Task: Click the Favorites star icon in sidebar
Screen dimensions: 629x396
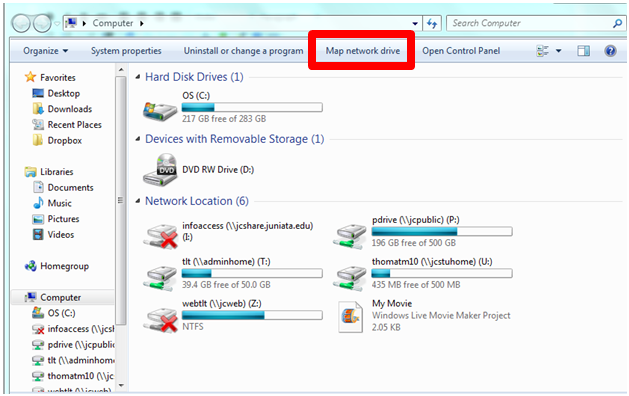Action: [30, 77]
